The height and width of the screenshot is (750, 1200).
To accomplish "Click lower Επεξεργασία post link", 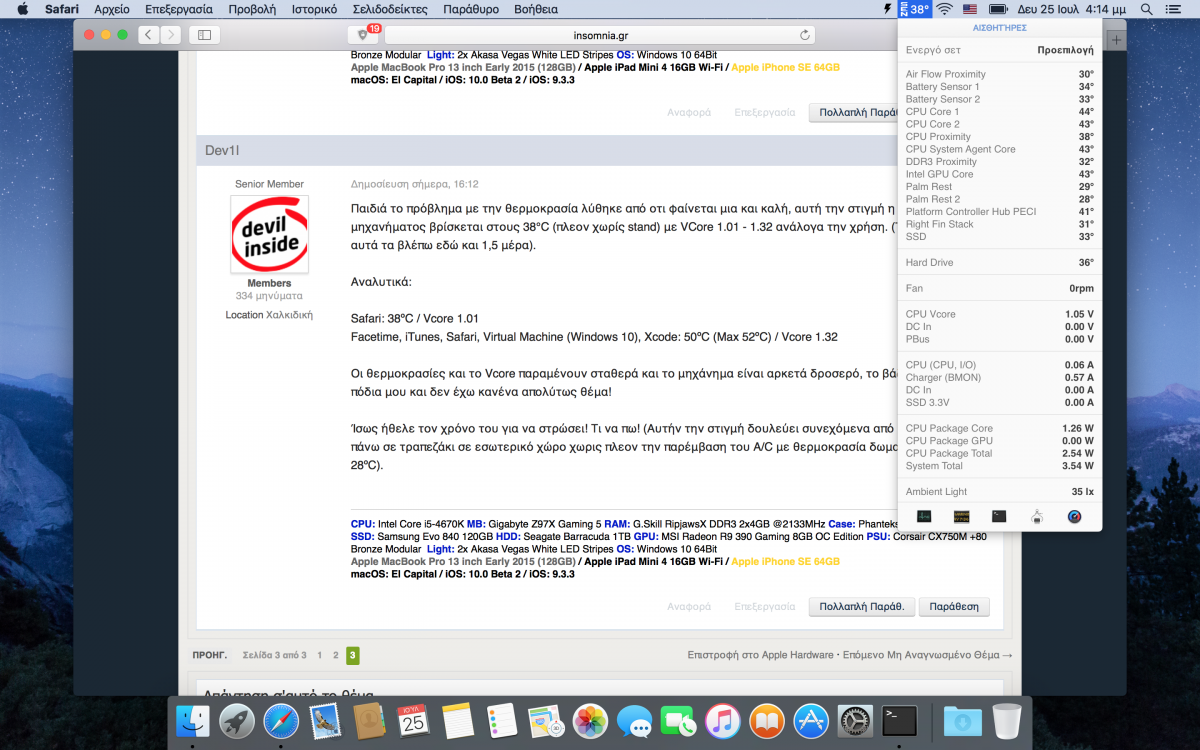I will (765, 607).
